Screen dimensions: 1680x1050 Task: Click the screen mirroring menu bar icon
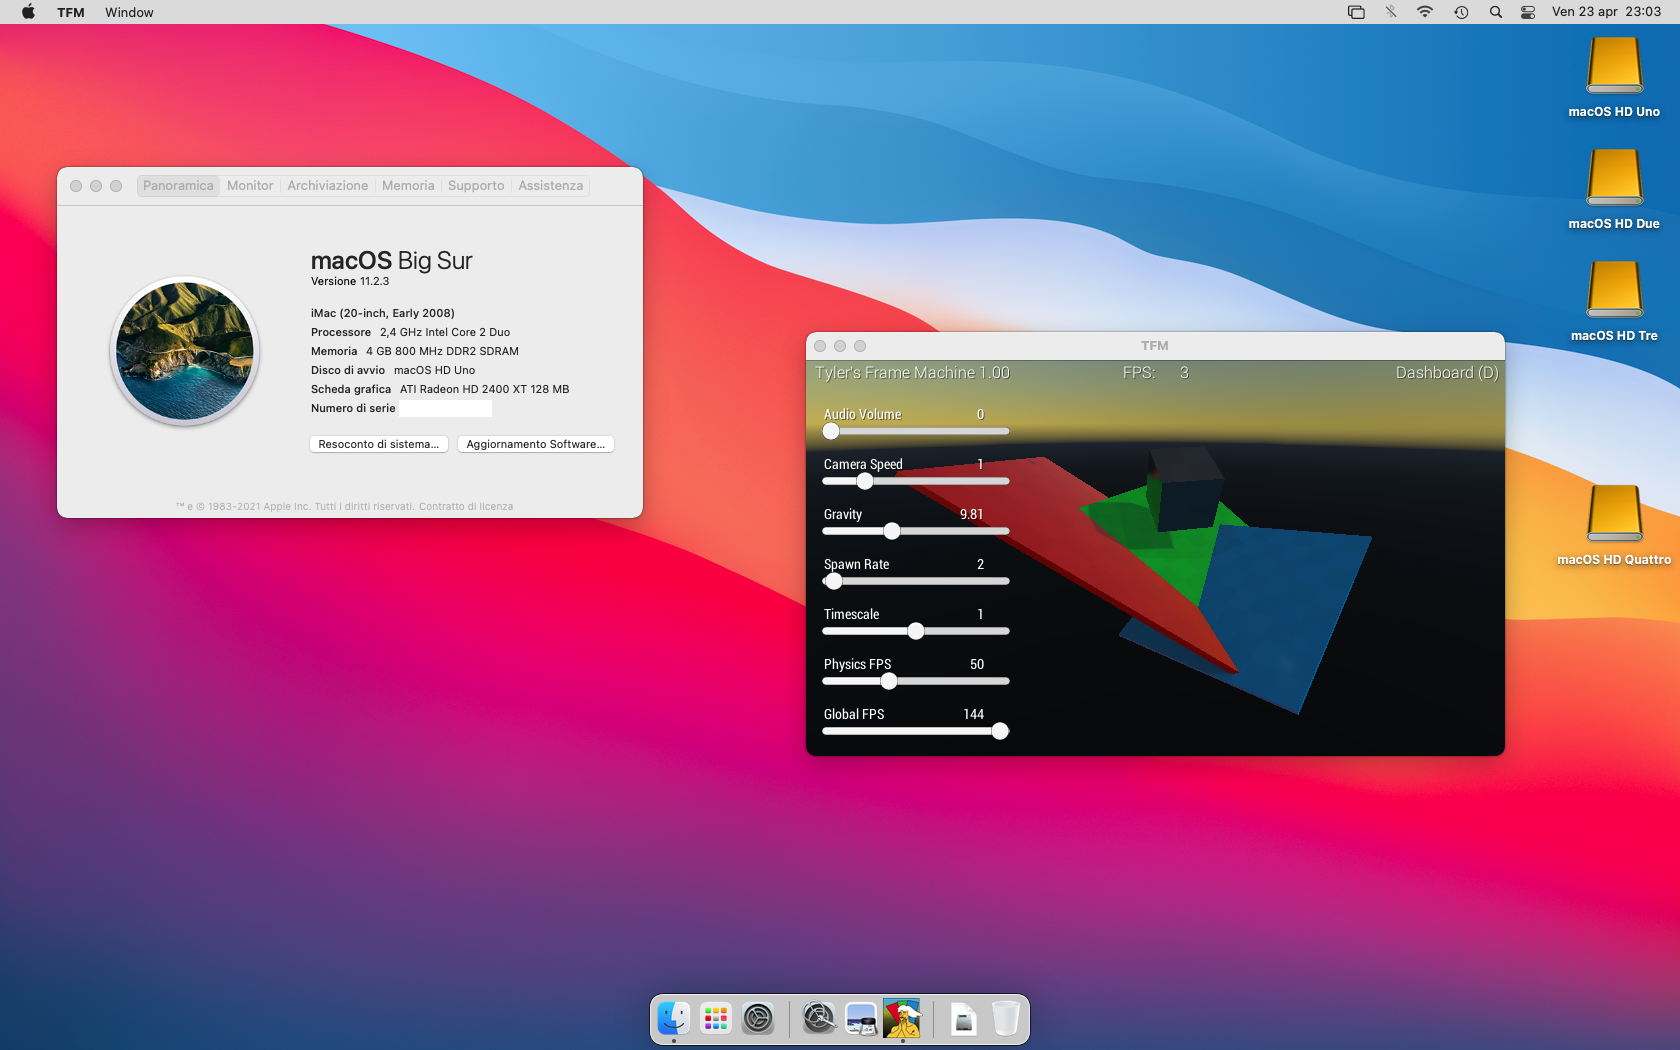1356,12
